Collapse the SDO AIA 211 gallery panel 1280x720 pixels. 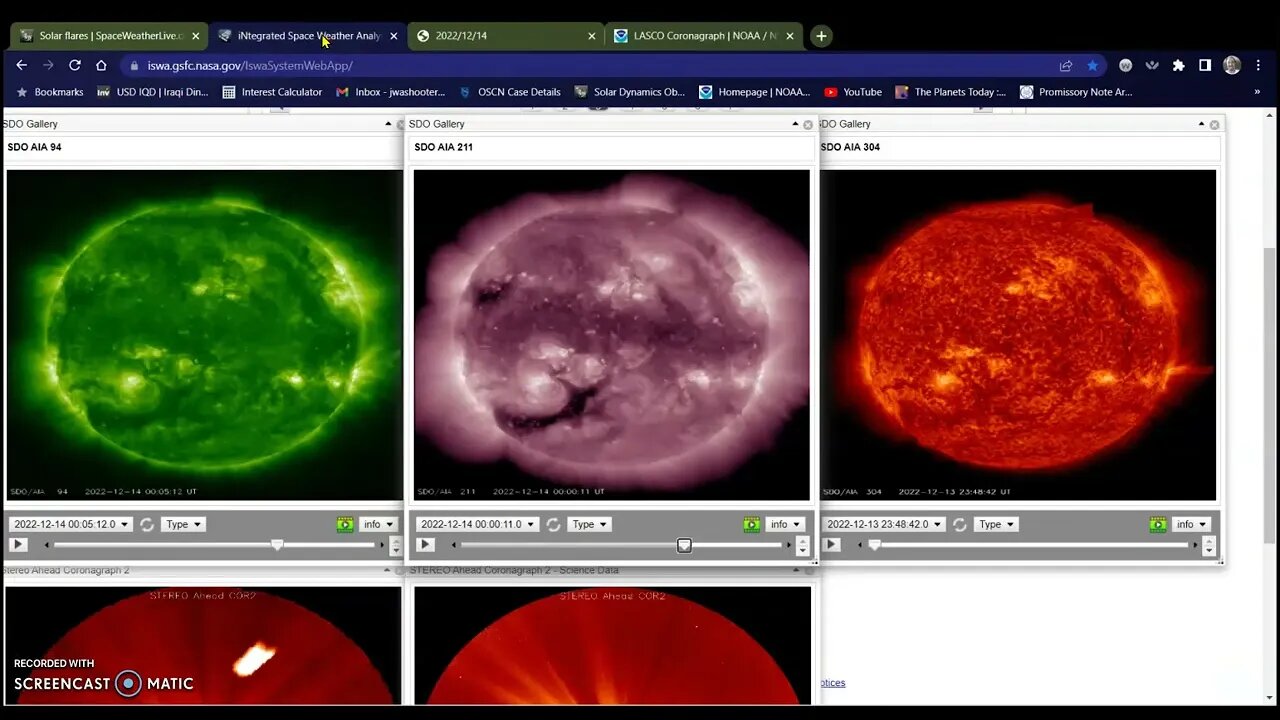(x=795, y=124)
